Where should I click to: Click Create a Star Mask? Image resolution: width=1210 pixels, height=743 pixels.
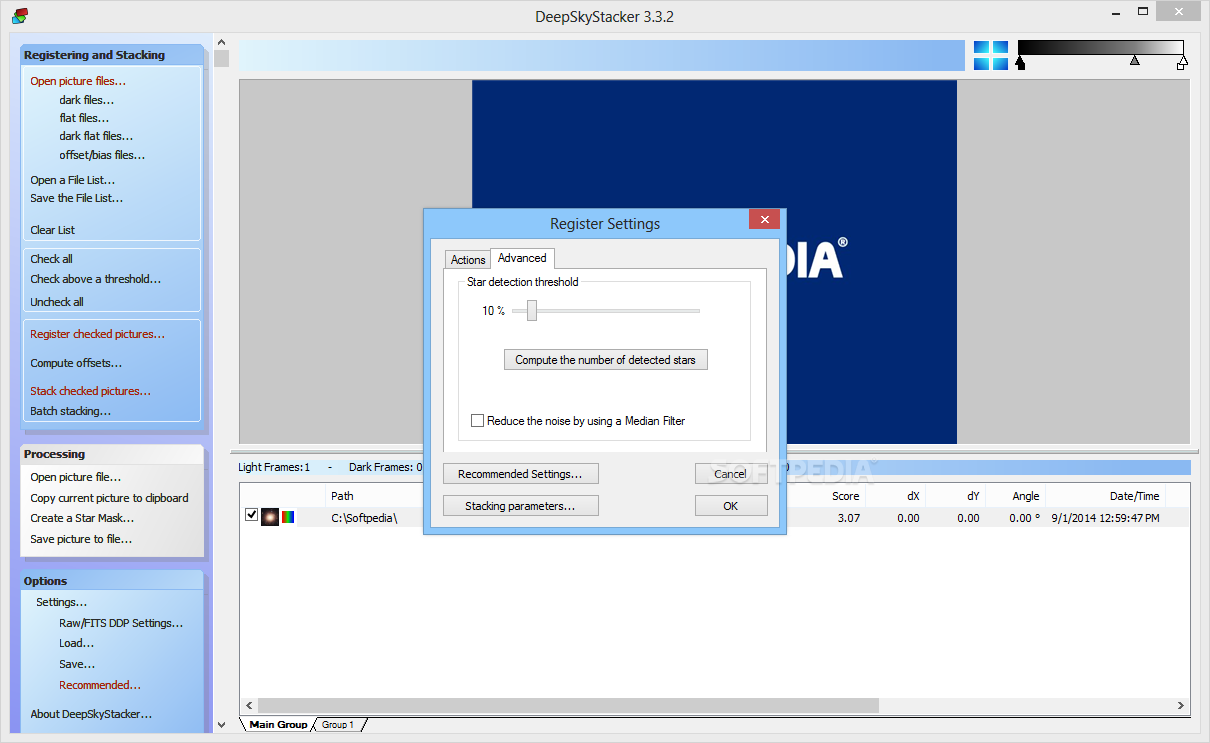[x=82, y=518]
